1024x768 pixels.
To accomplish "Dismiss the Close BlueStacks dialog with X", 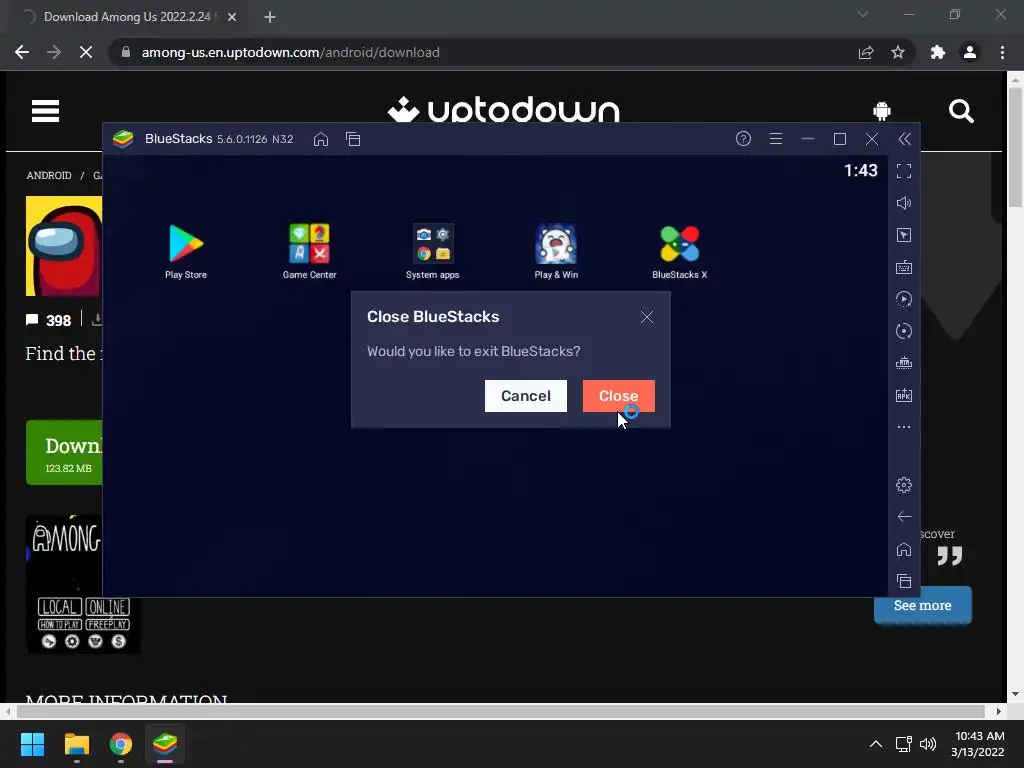I will pos(647,317).
